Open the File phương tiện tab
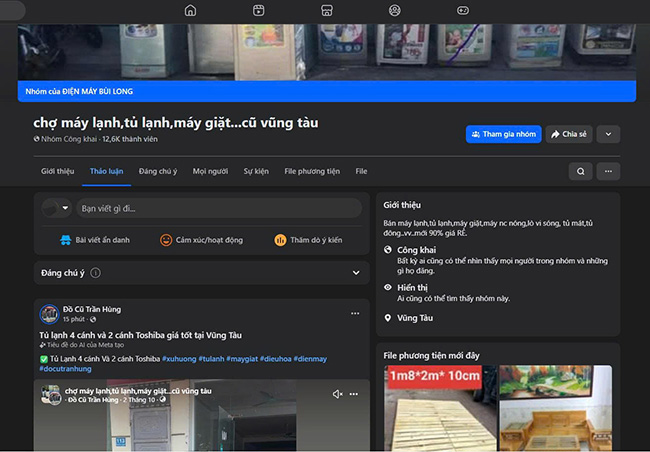This screenshot has width=650, height=452. [312, 171]
